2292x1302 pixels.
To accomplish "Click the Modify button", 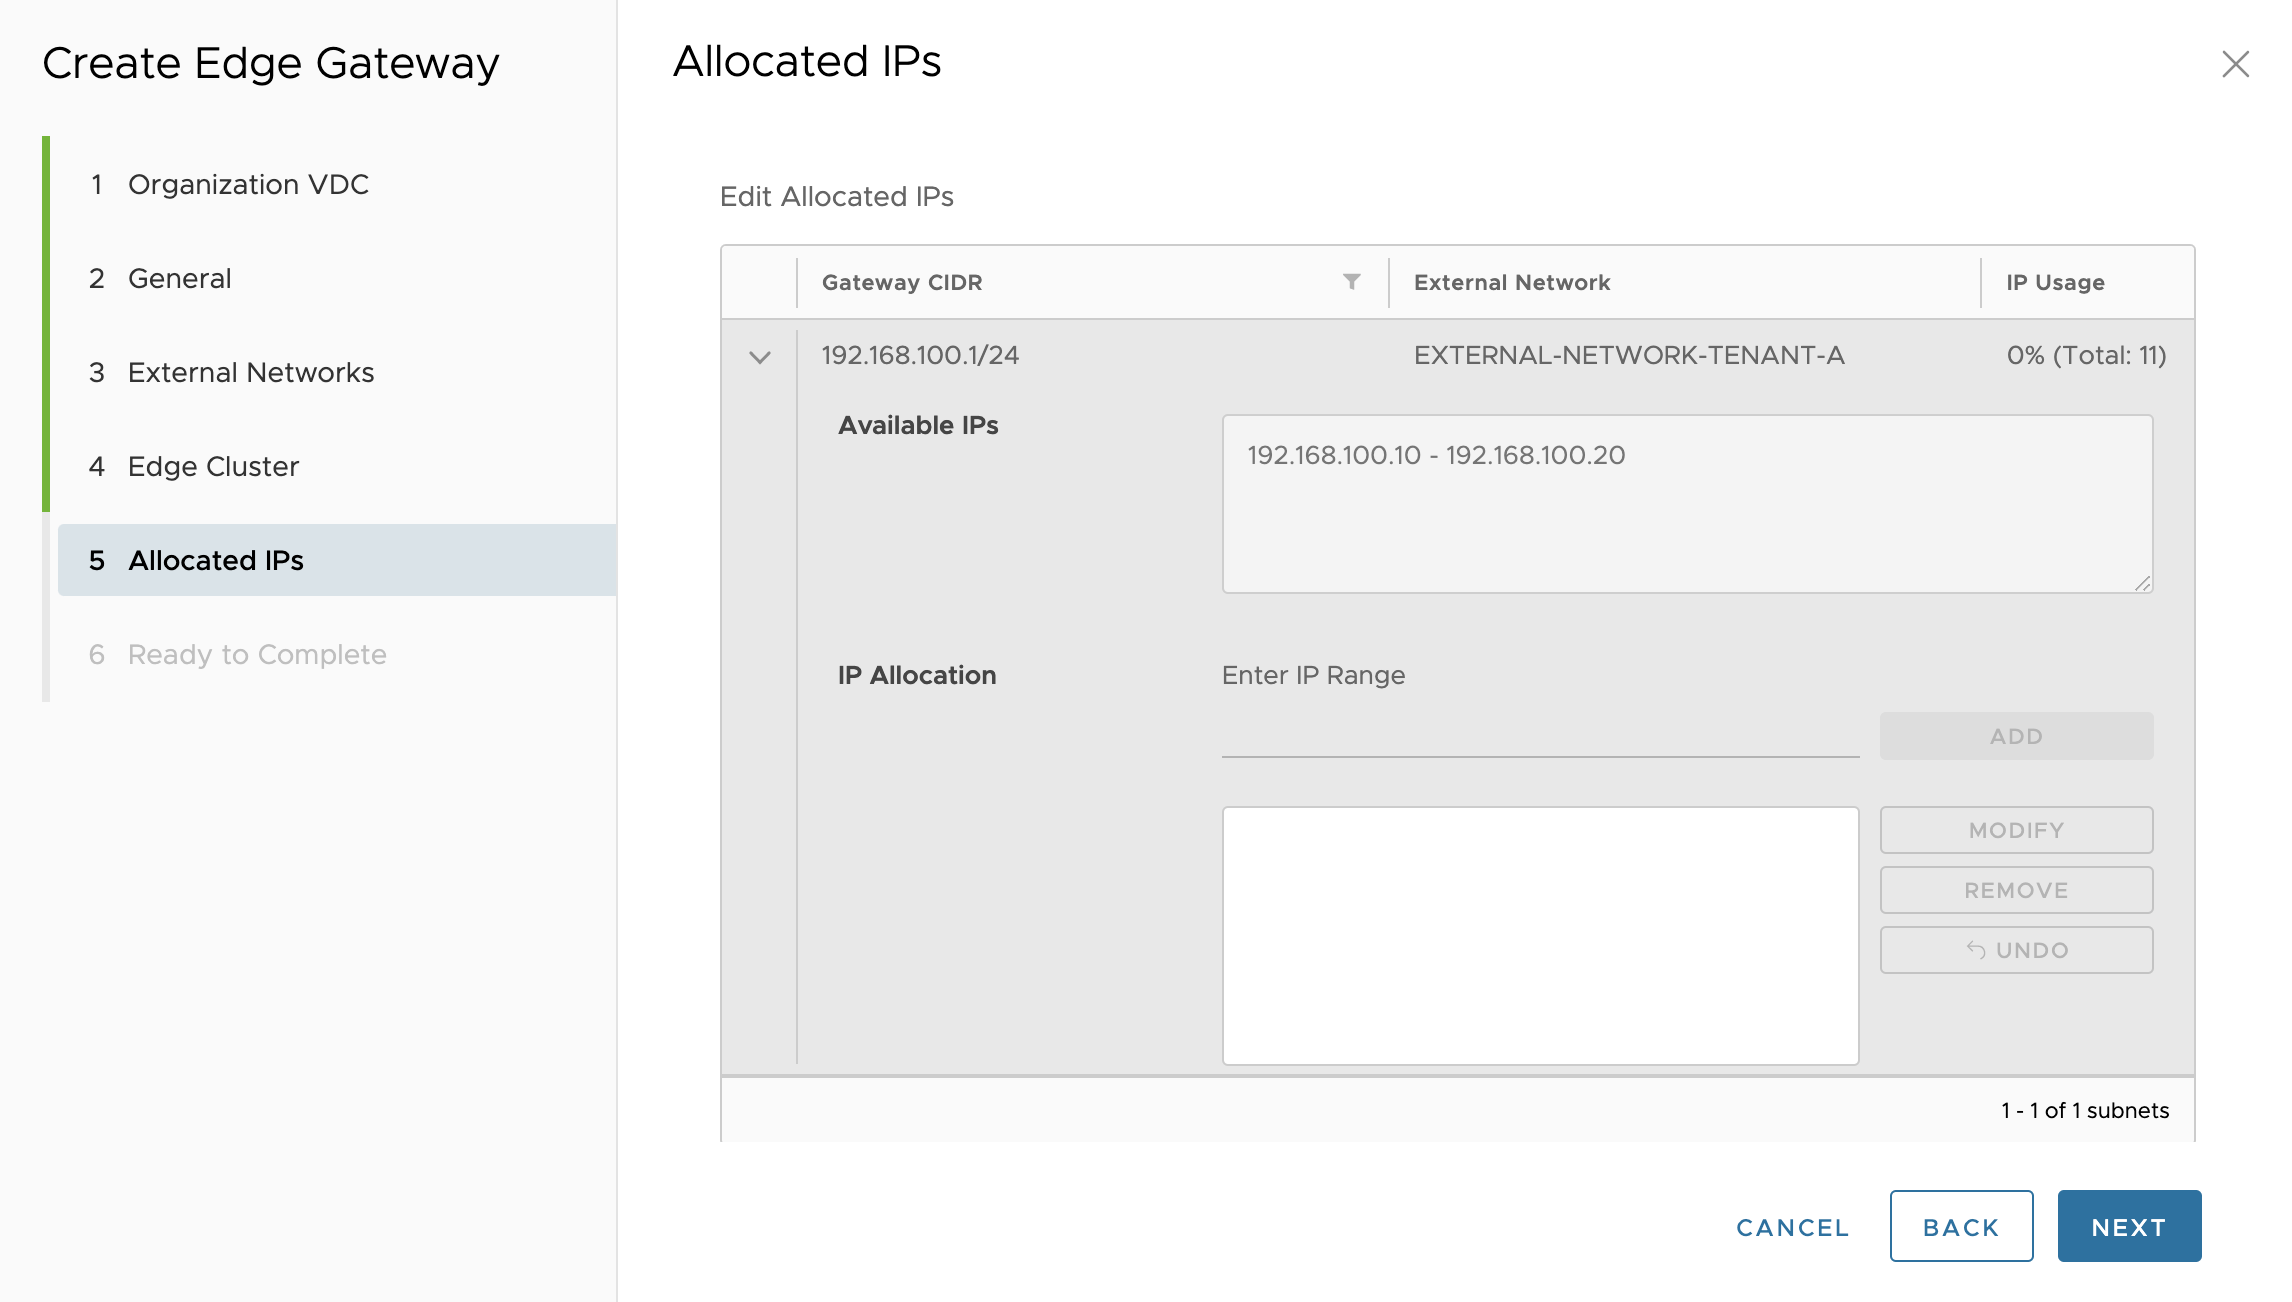I will pos(2015,830).
